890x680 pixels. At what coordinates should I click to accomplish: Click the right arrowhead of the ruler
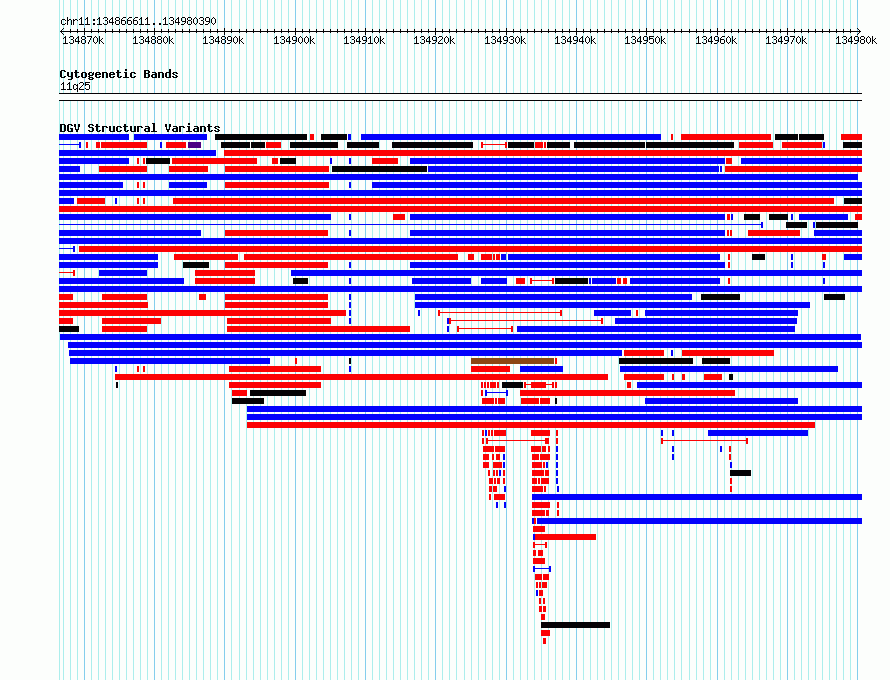(859, 31)
